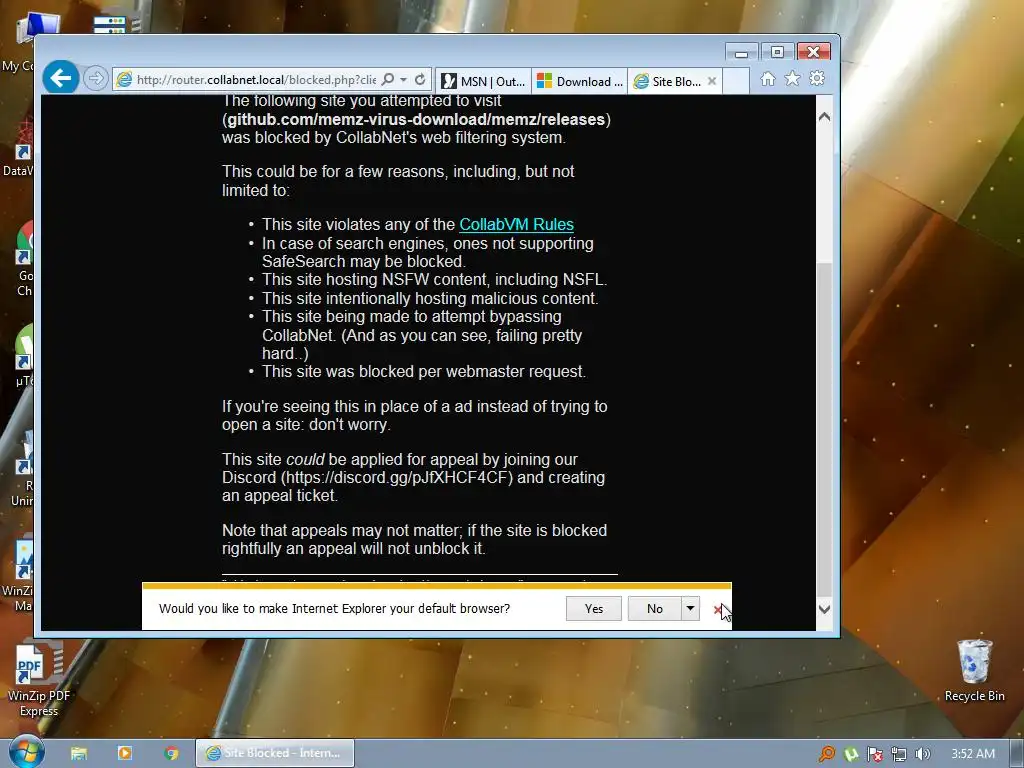Click the green uTorrent tray icon

coord(852,754)
